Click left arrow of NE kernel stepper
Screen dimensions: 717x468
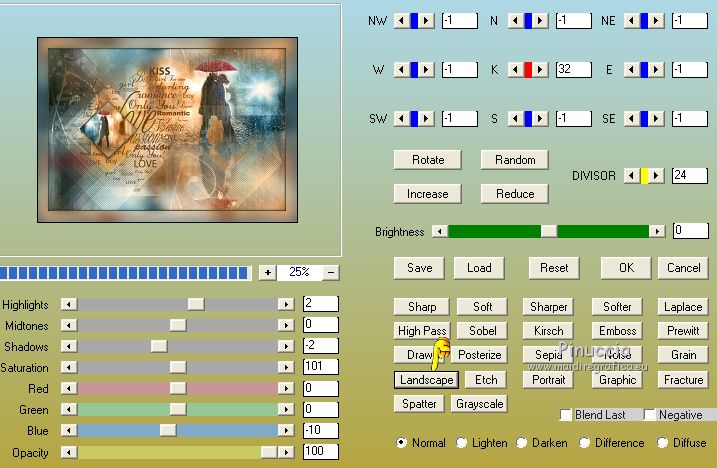click(x=631, y=21)
